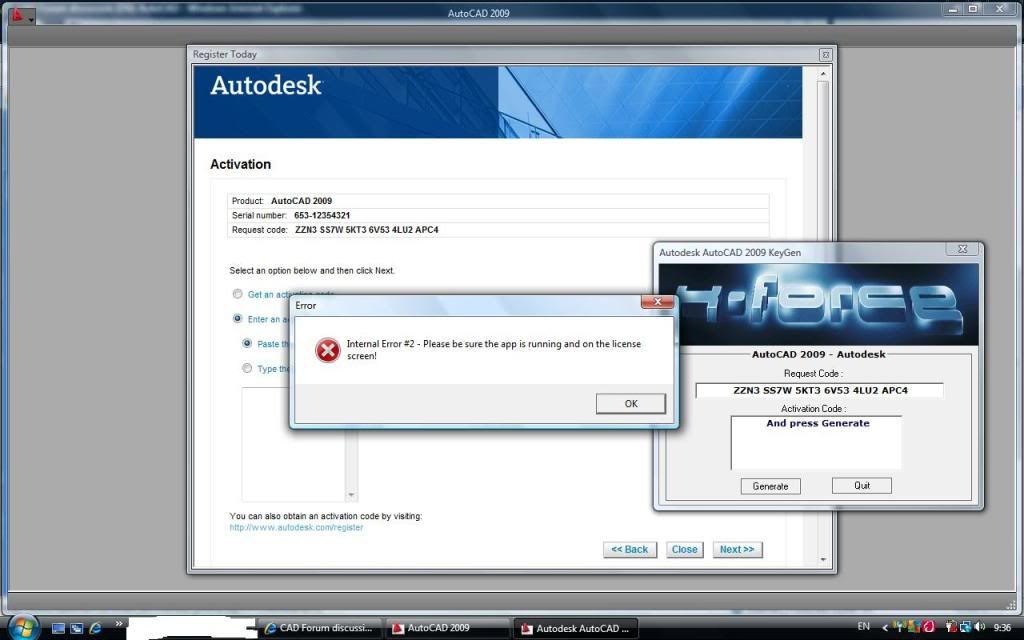Click the Activation Code box in KeyGen
This screenshot has width=1024, height=640.
[x=816, y=443]
